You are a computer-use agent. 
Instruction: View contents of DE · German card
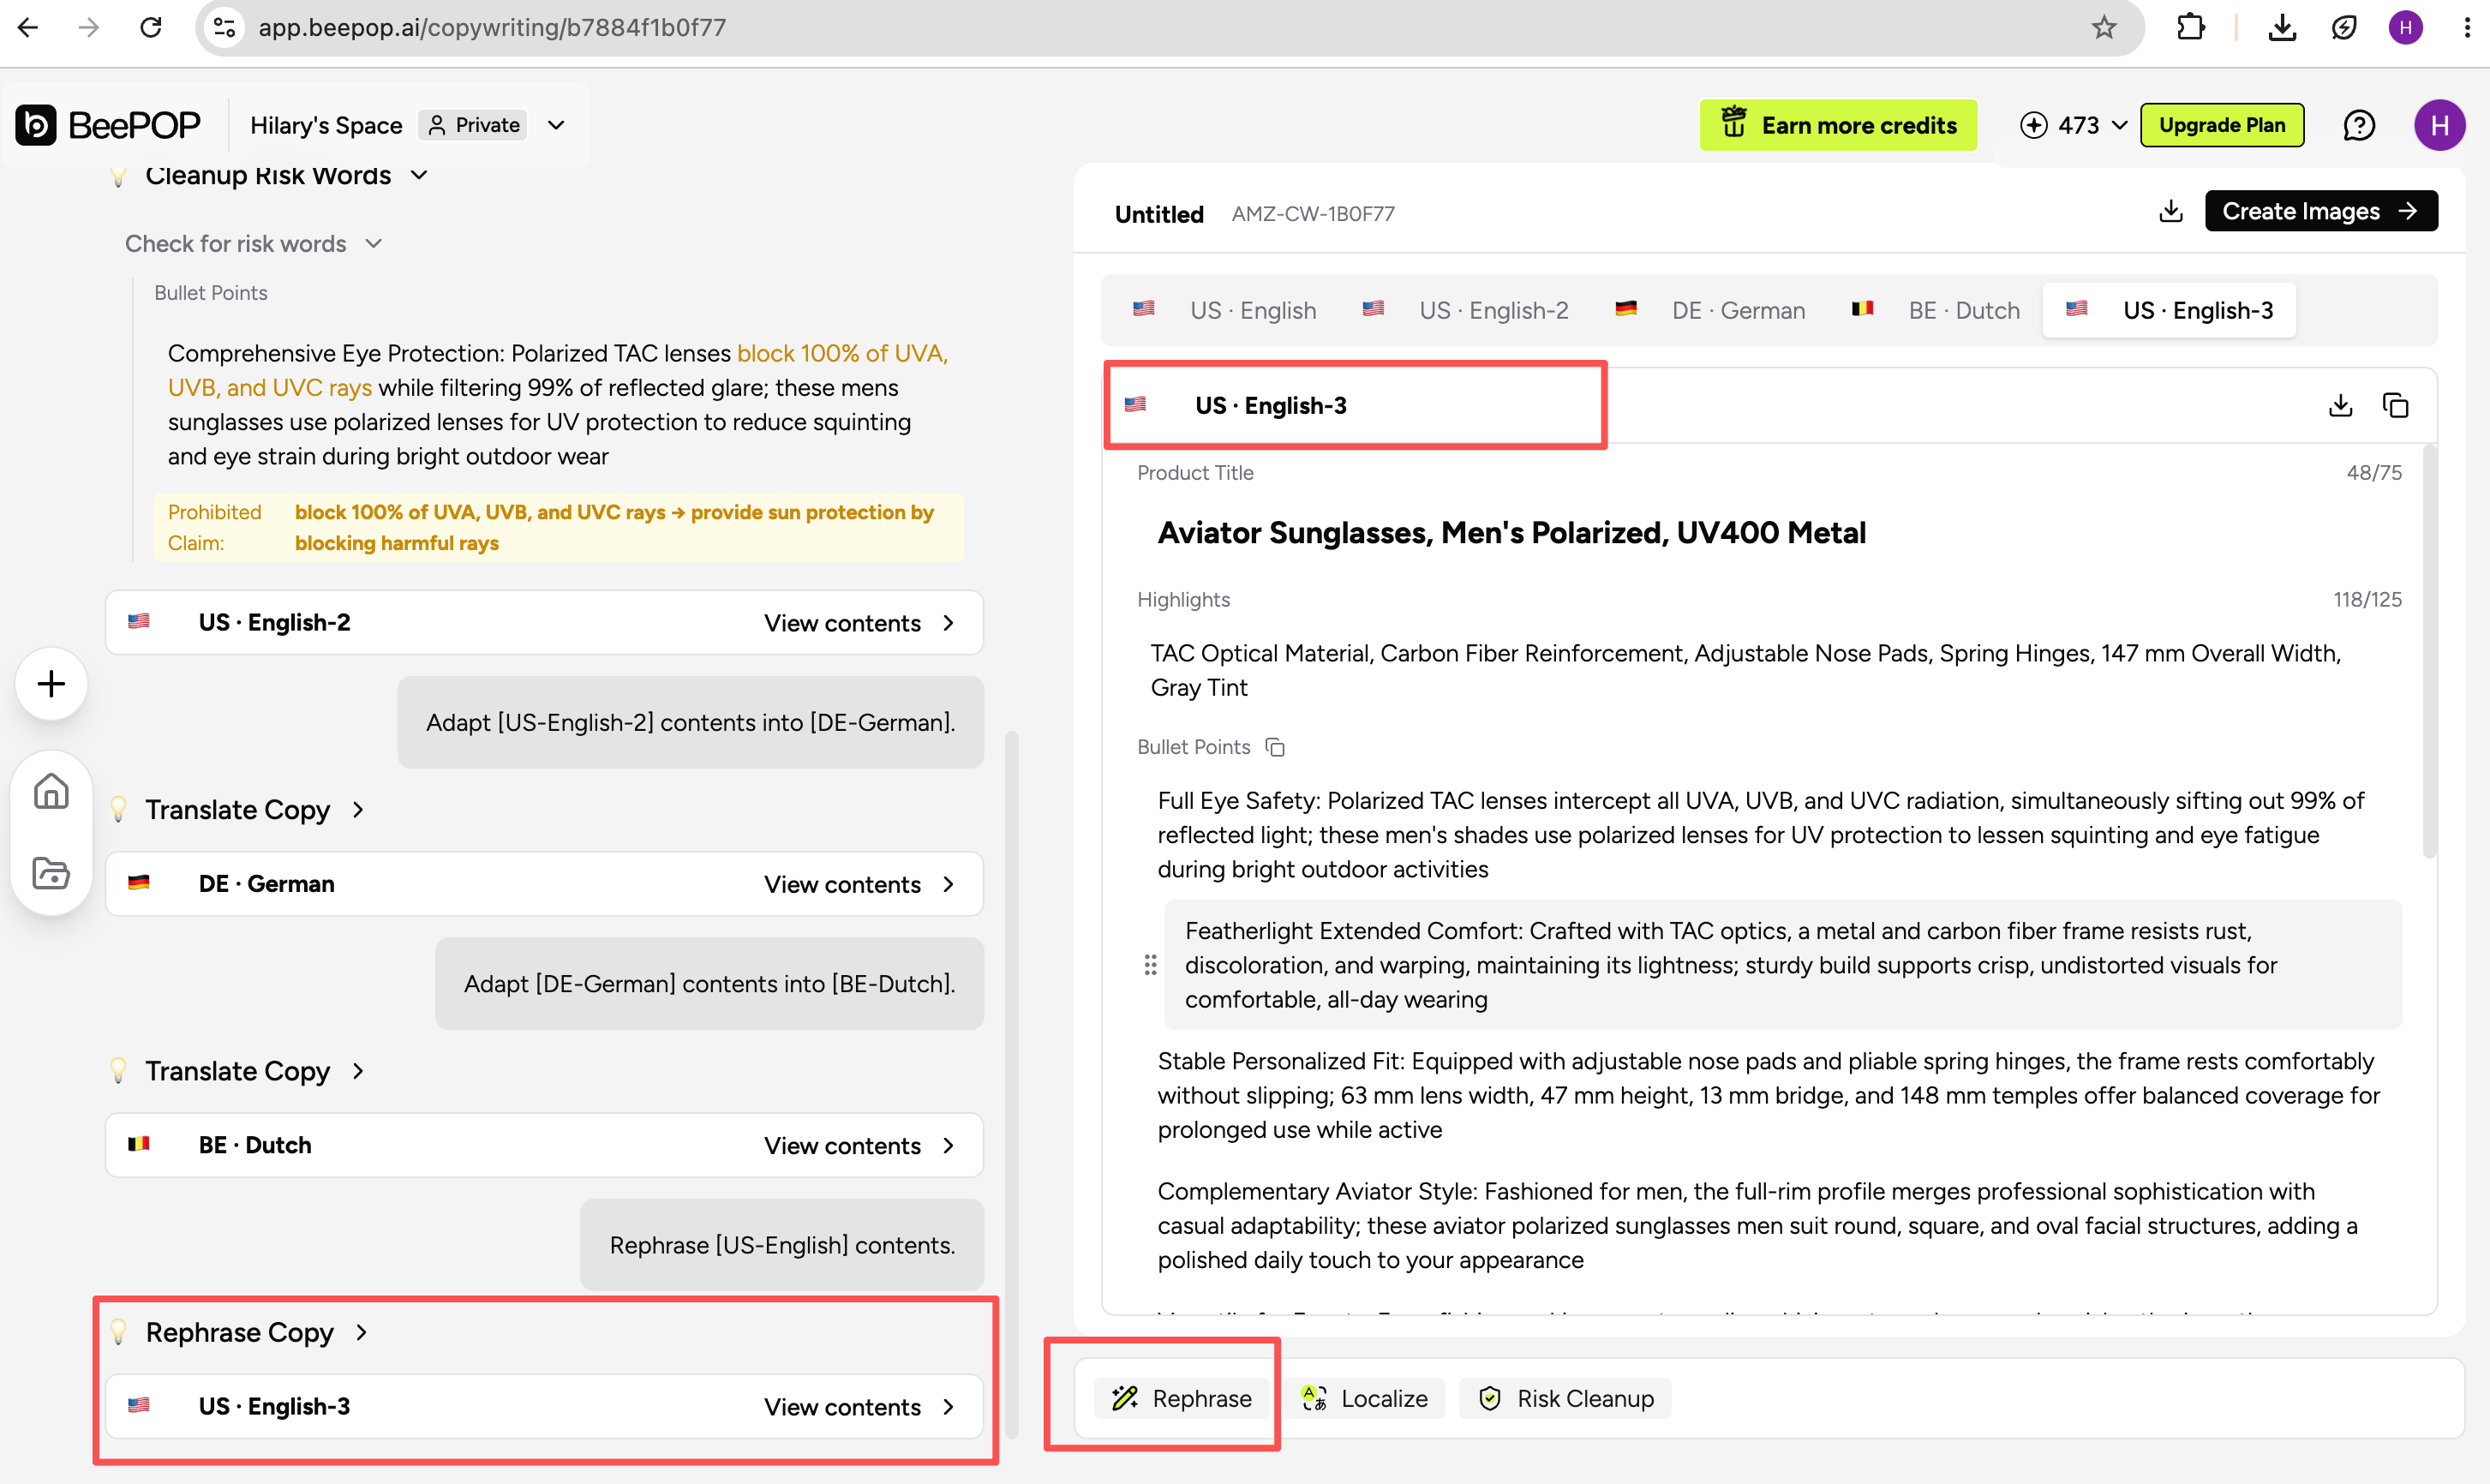click(859, 884)
